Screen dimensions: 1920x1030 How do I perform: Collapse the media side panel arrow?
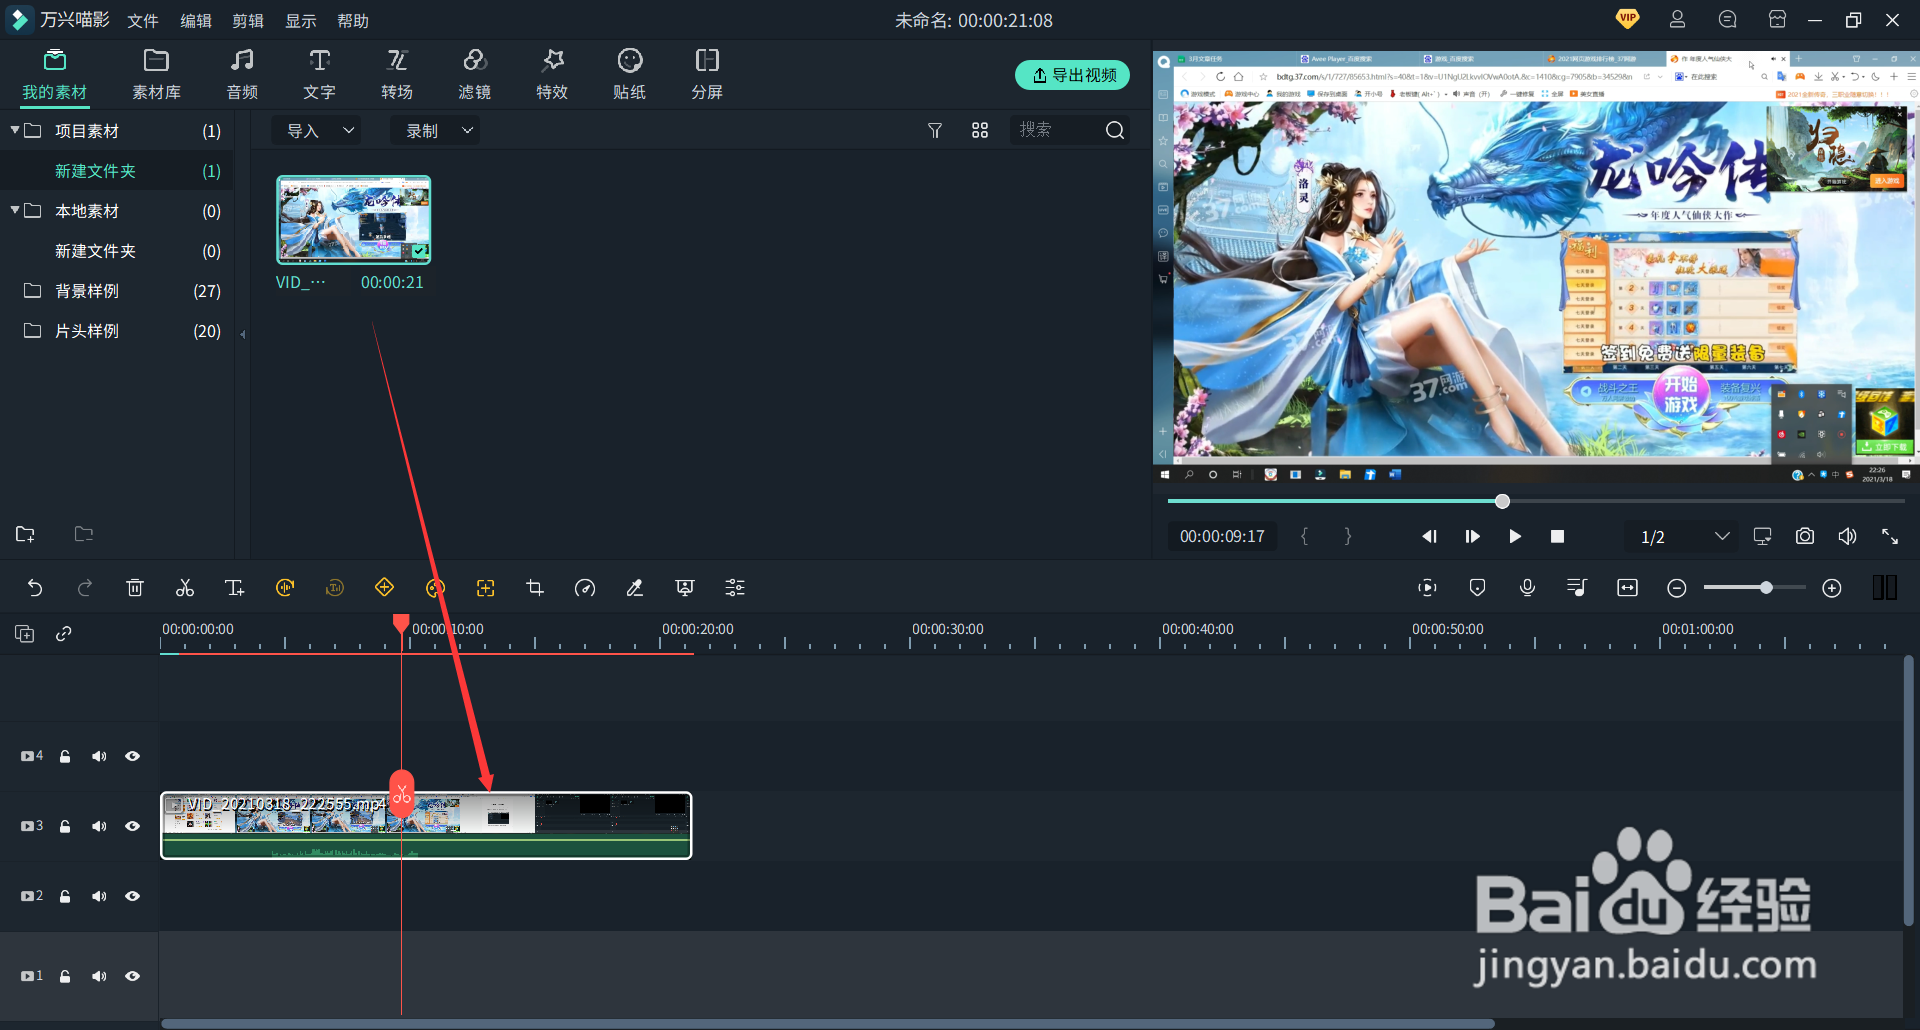coord(243,334)
